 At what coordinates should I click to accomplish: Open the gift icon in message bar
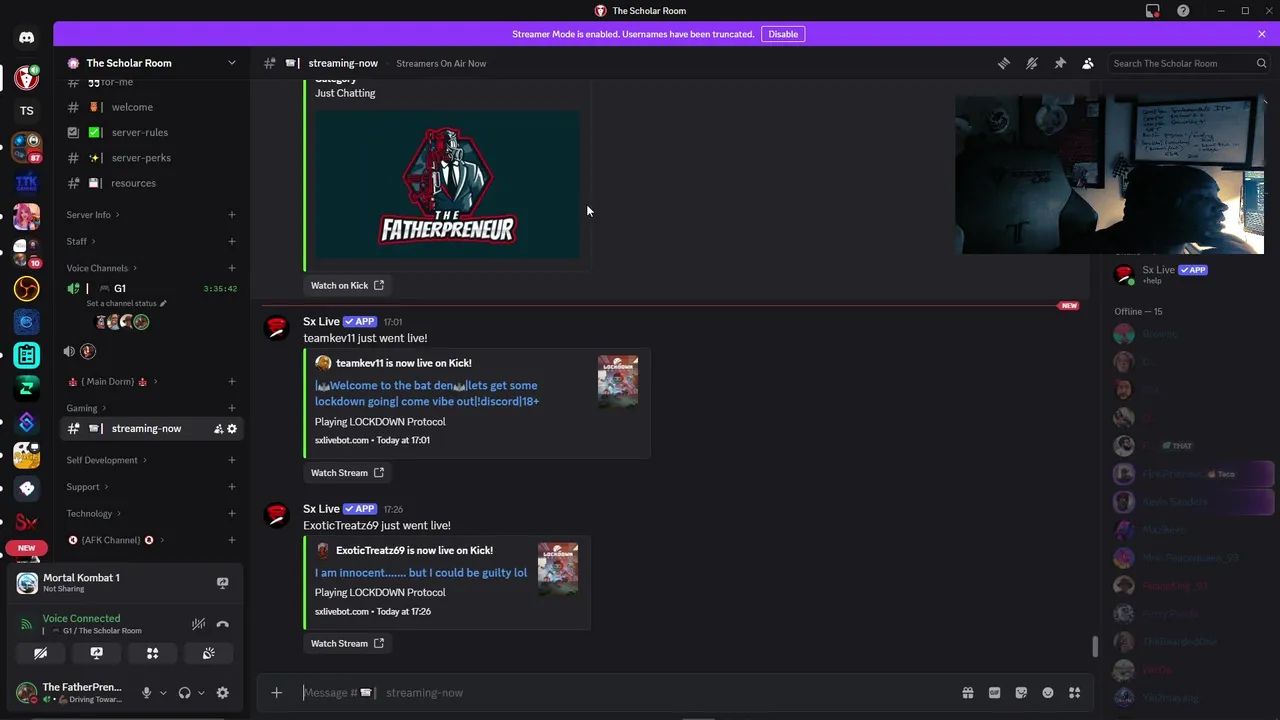[968, 692]
